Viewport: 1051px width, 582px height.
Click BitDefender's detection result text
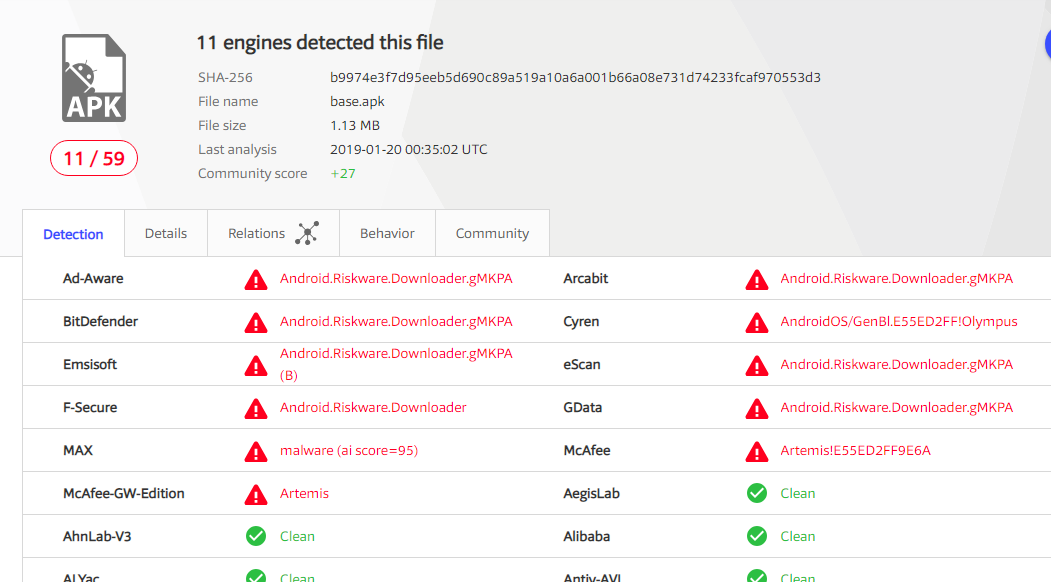click(396, 321)
